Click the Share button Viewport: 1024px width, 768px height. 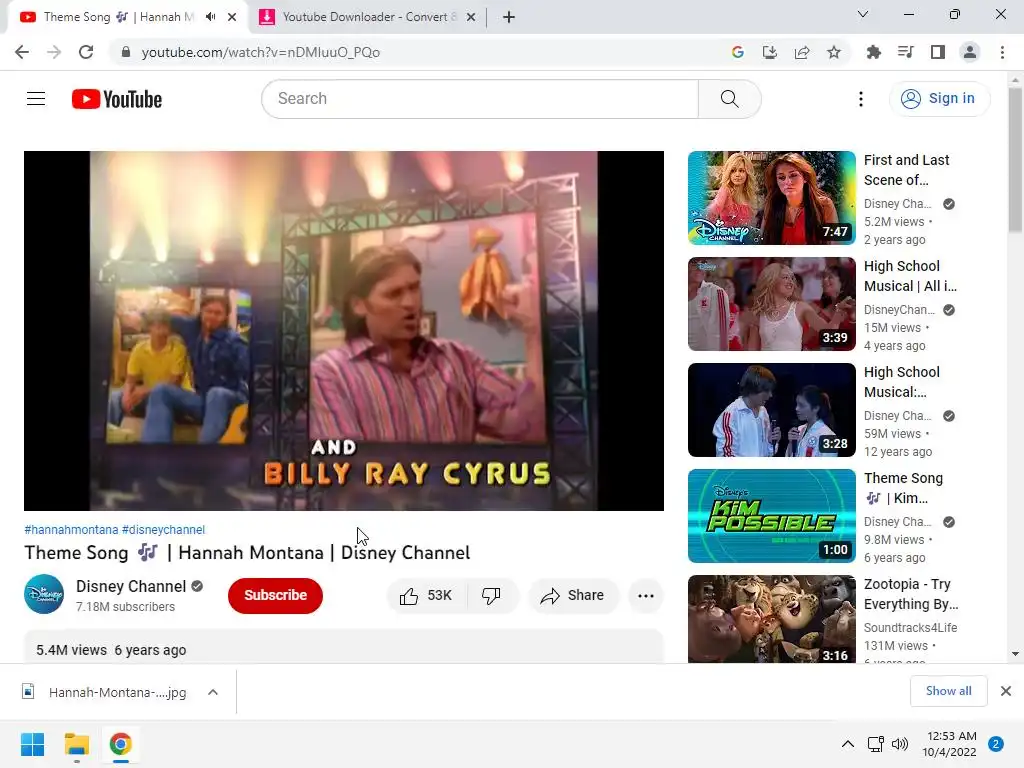point(573,595)
